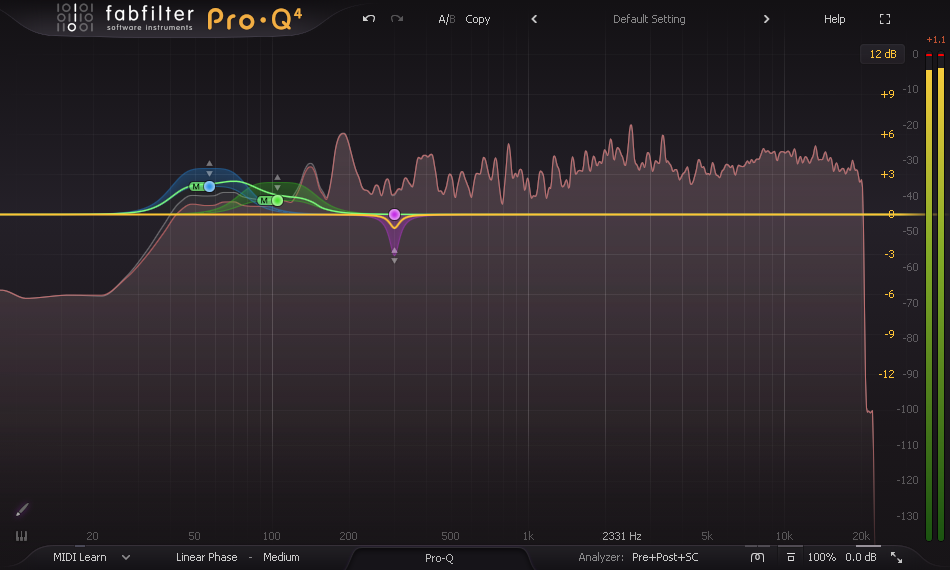This screenshot has height=570, width=950.
Task: Adjust the 0.0 dB output gain
Action: point(861,557)
